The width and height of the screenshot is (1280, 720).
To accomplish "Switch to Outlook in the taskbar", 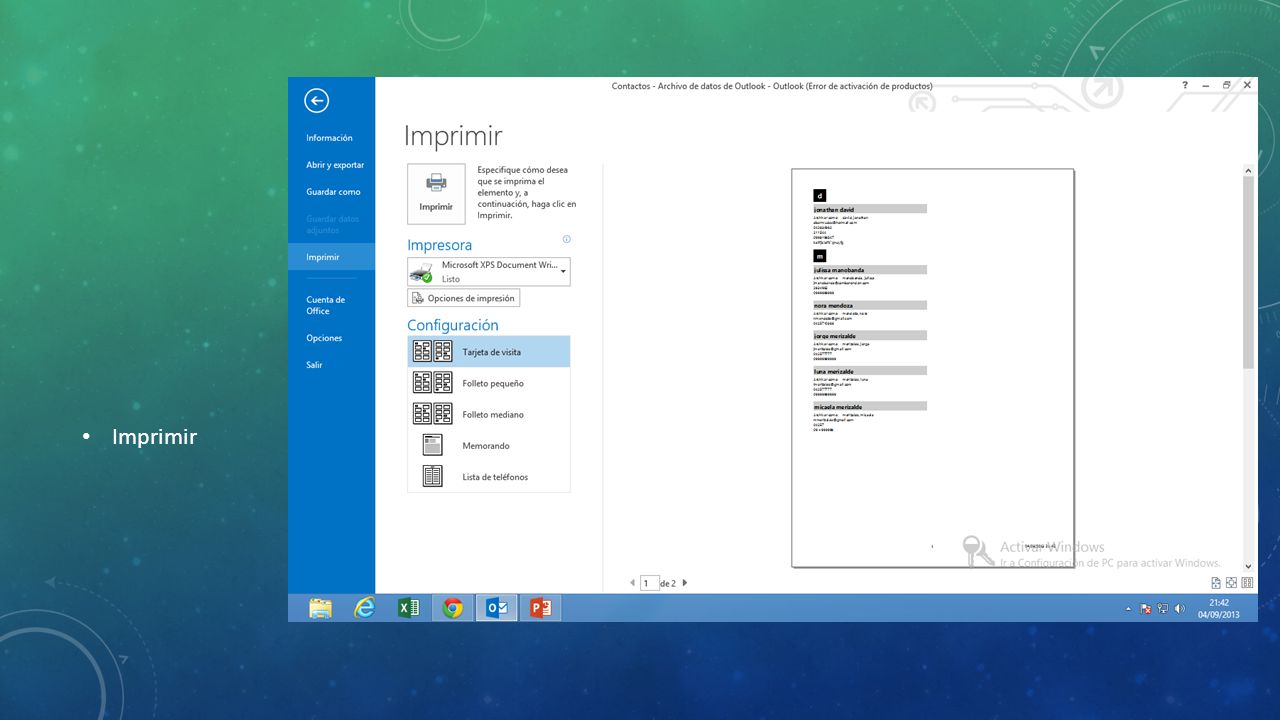I will pos(497,608).
